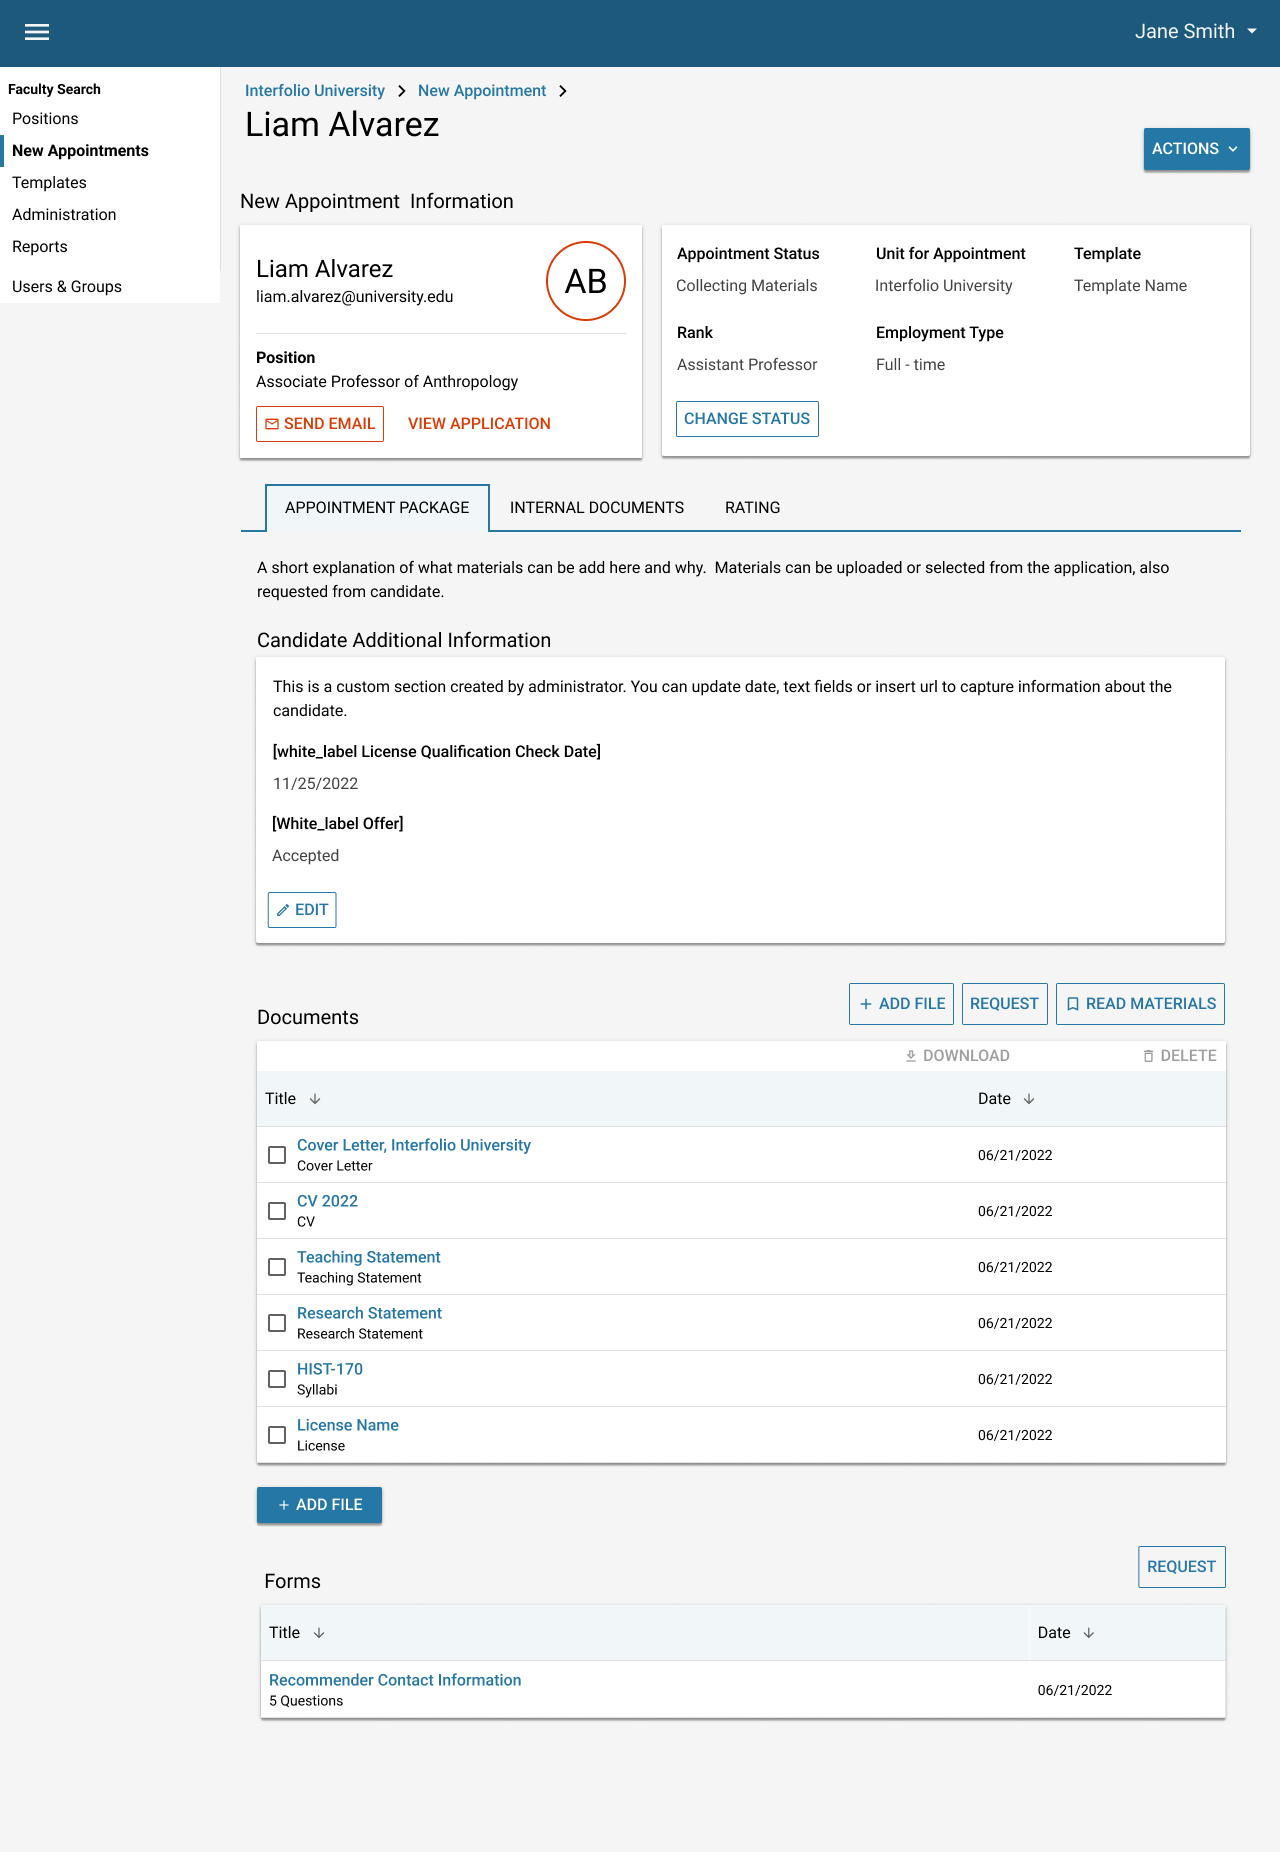
Task: Click the Delete trash icon
Action: tap(1148, 1056)
